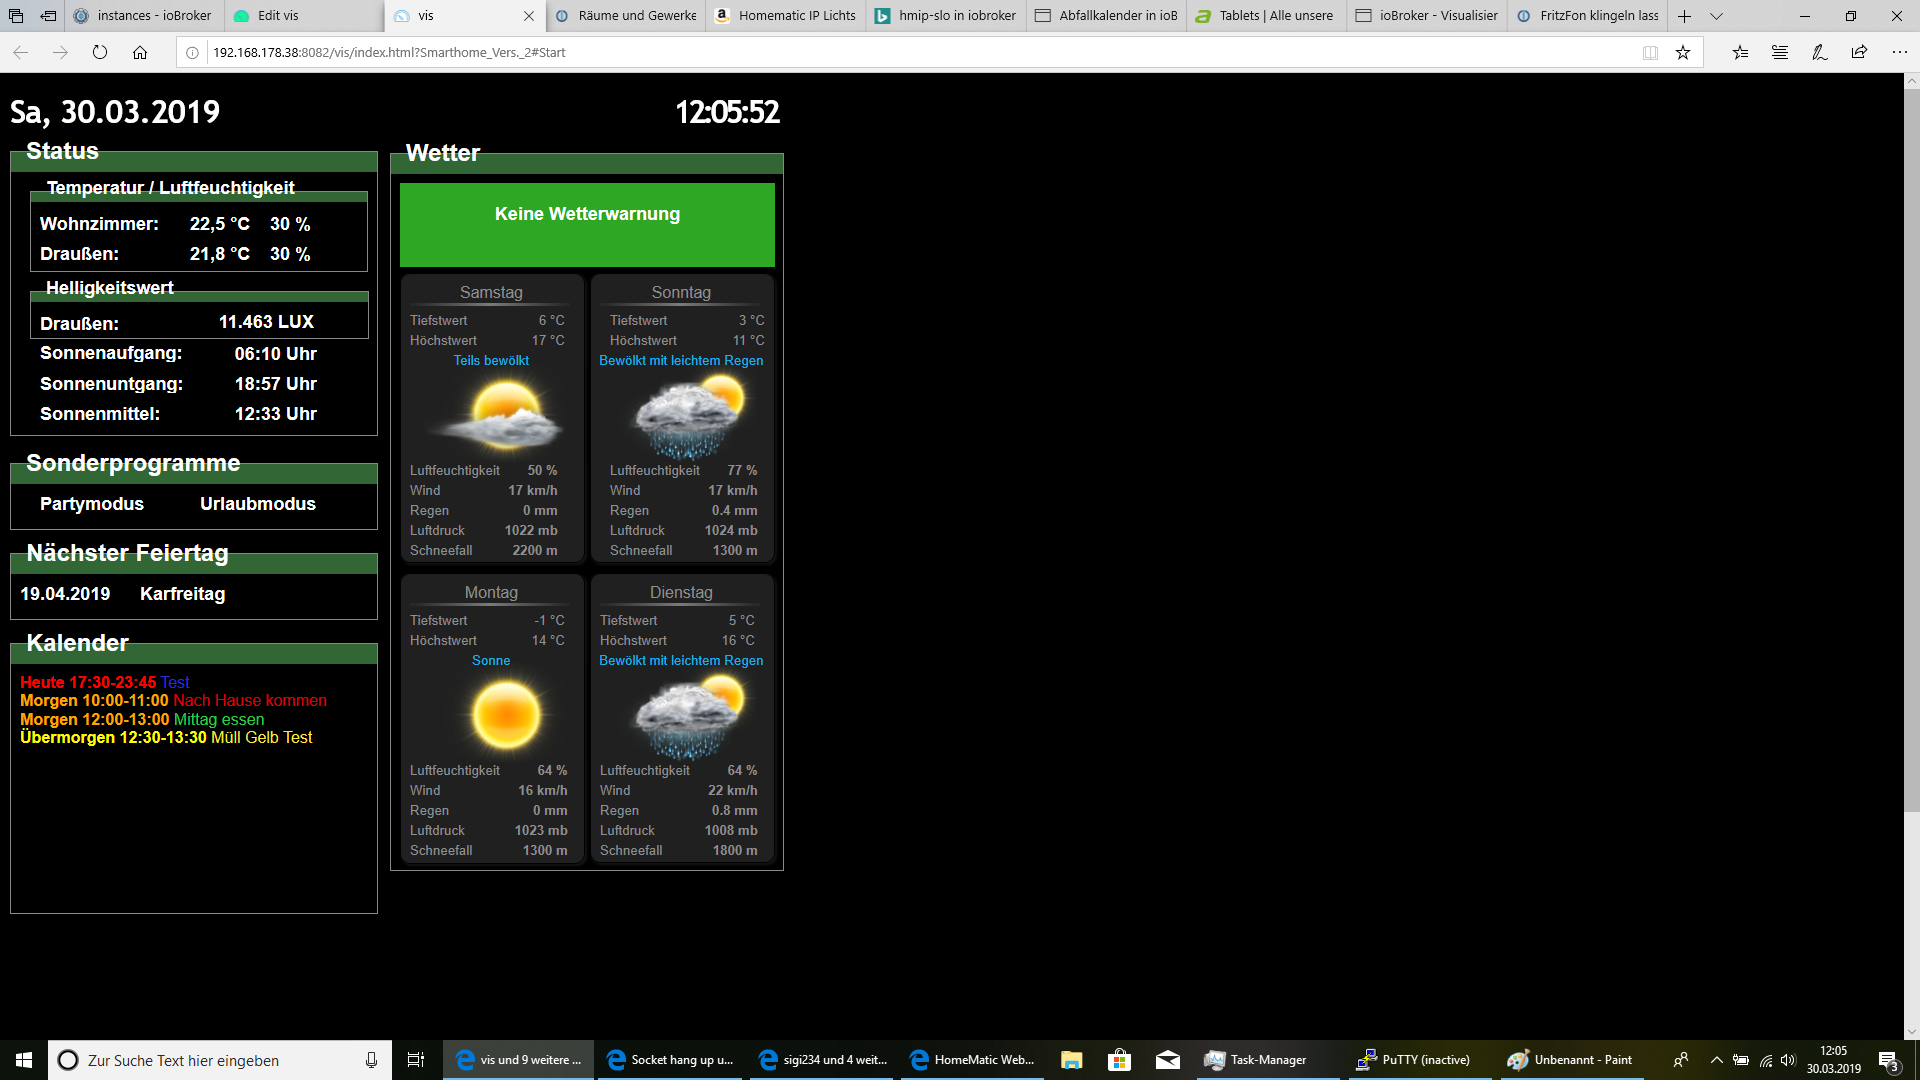This screenshot has height=1080, width=1920.
Task: Click the Teils bewölkt Samstag forecast link
Action: (491, 360)
